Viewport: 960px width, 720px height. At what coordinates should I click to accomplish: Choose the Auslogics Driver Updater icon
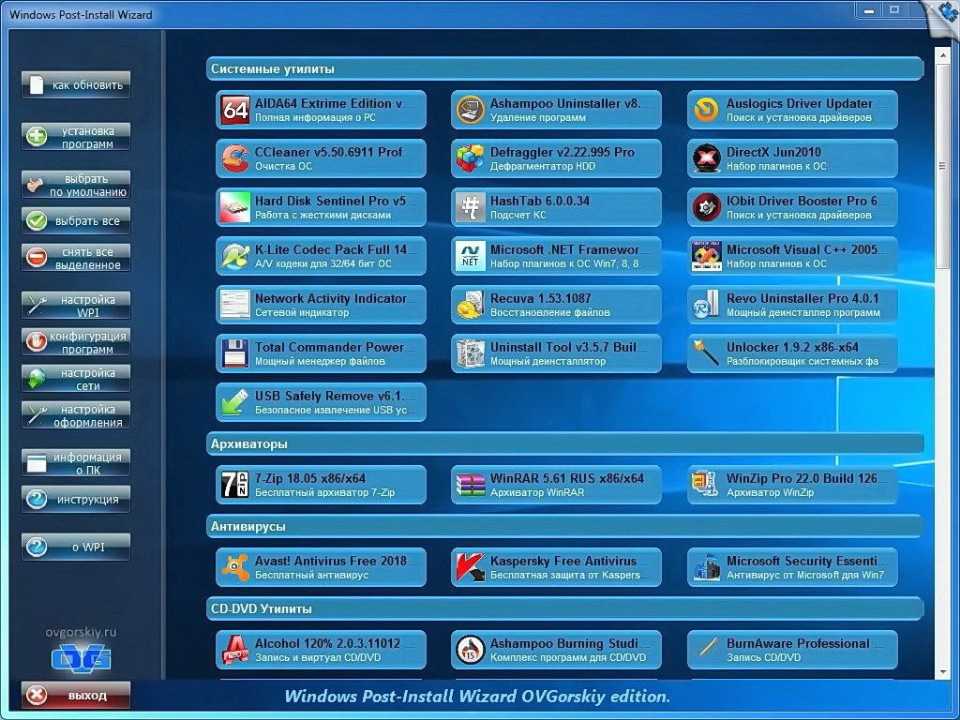706,110
